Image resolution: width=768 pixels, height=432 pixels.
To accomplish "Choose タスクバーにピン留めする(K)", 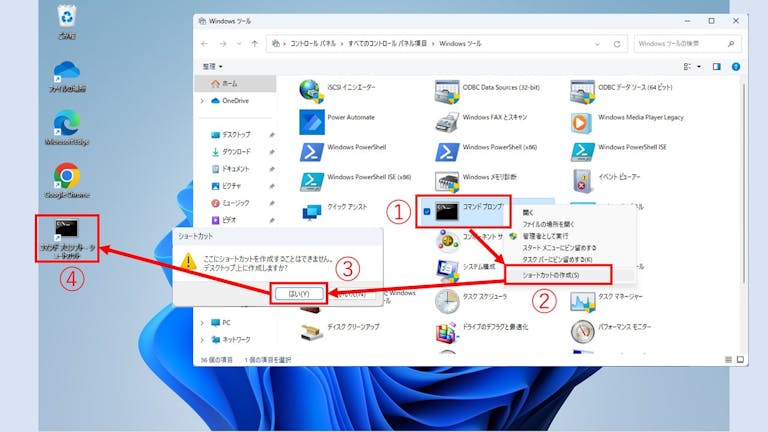I will point(557,260).
